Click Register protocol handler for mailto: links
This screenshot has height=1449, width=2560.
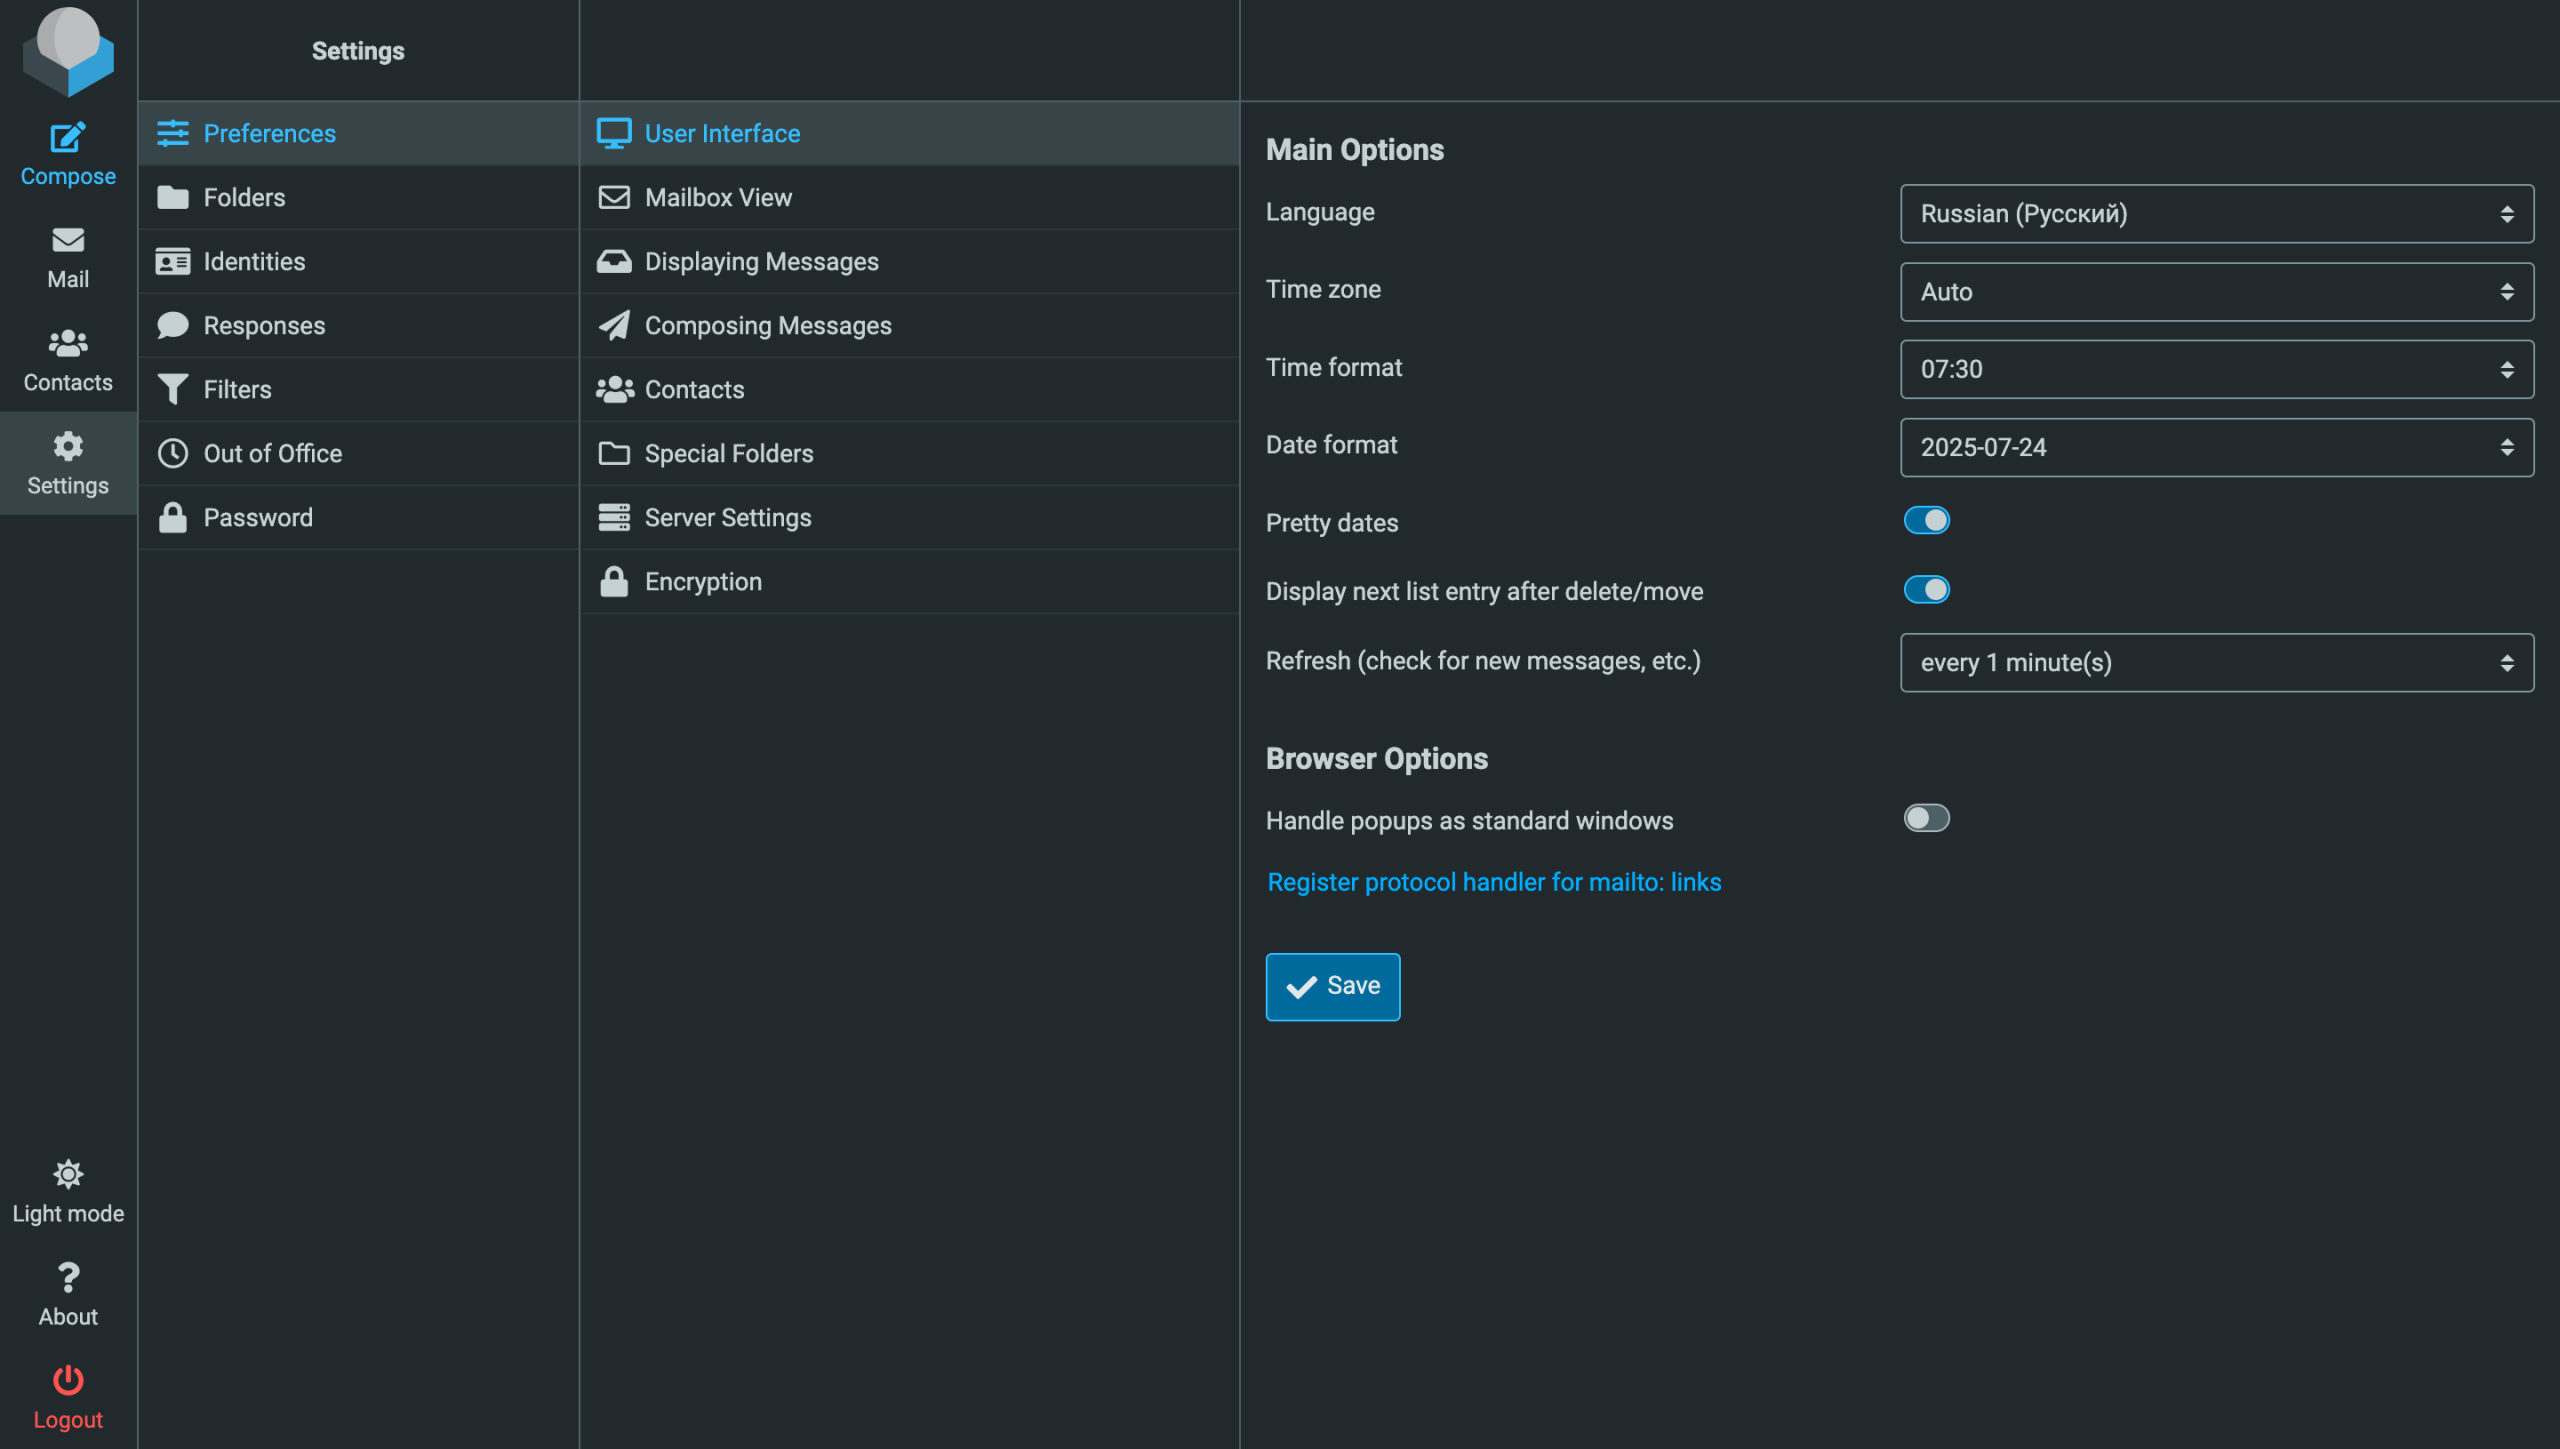pos(1494,882)
